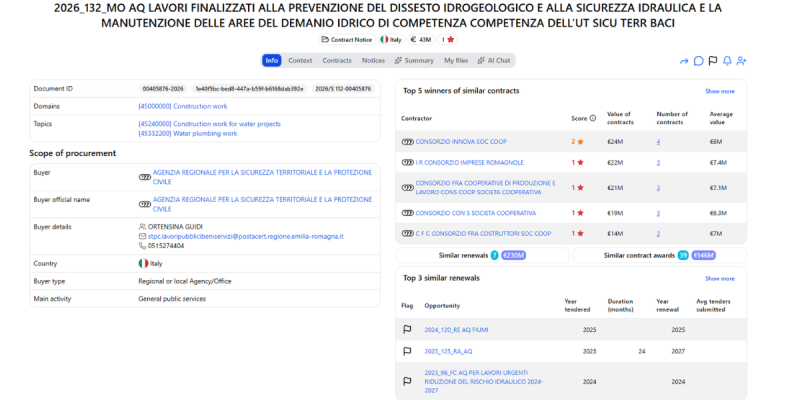
Task: Click the 2 star score for CONSORZIO INNOVA
Action: (x=577, y=142)
